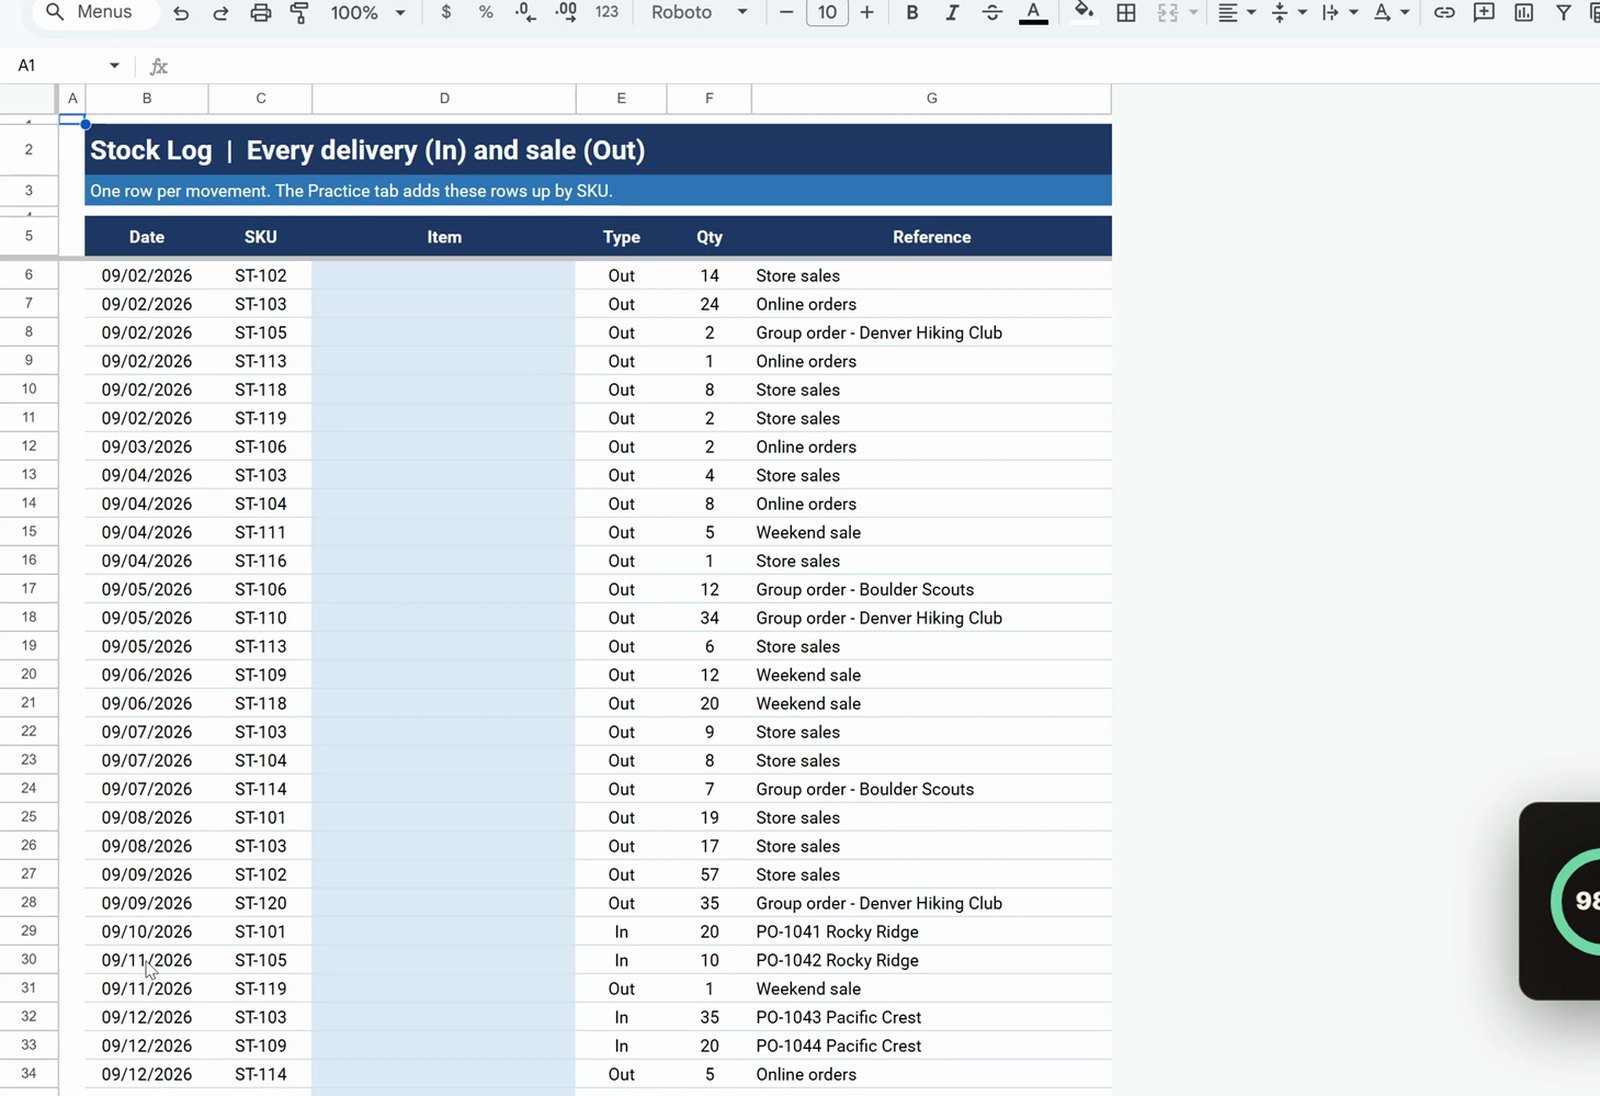Screen dimensions: 1600x1096
Task: Print the spreadsheet with the printer icon
Action: click(x=260, y=13)
